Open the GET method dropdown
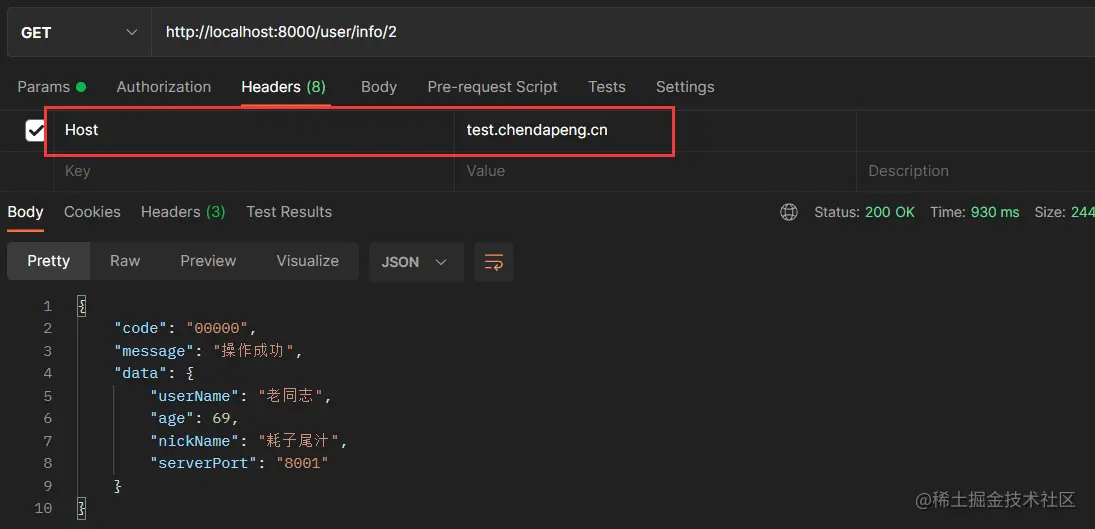 76,32
